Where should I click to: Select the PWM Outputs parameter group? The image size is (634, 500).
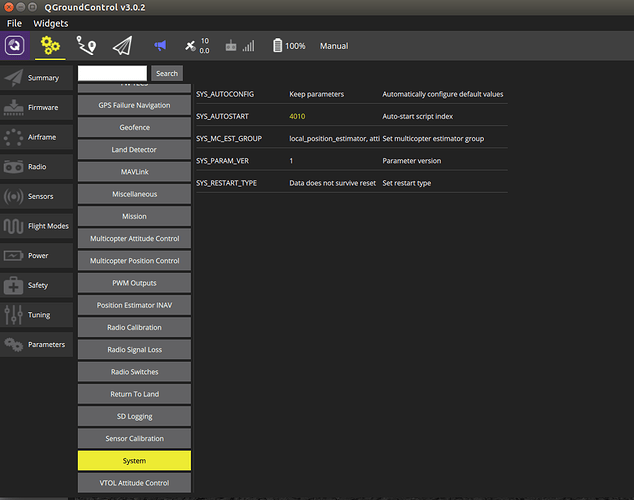[134, 283]
